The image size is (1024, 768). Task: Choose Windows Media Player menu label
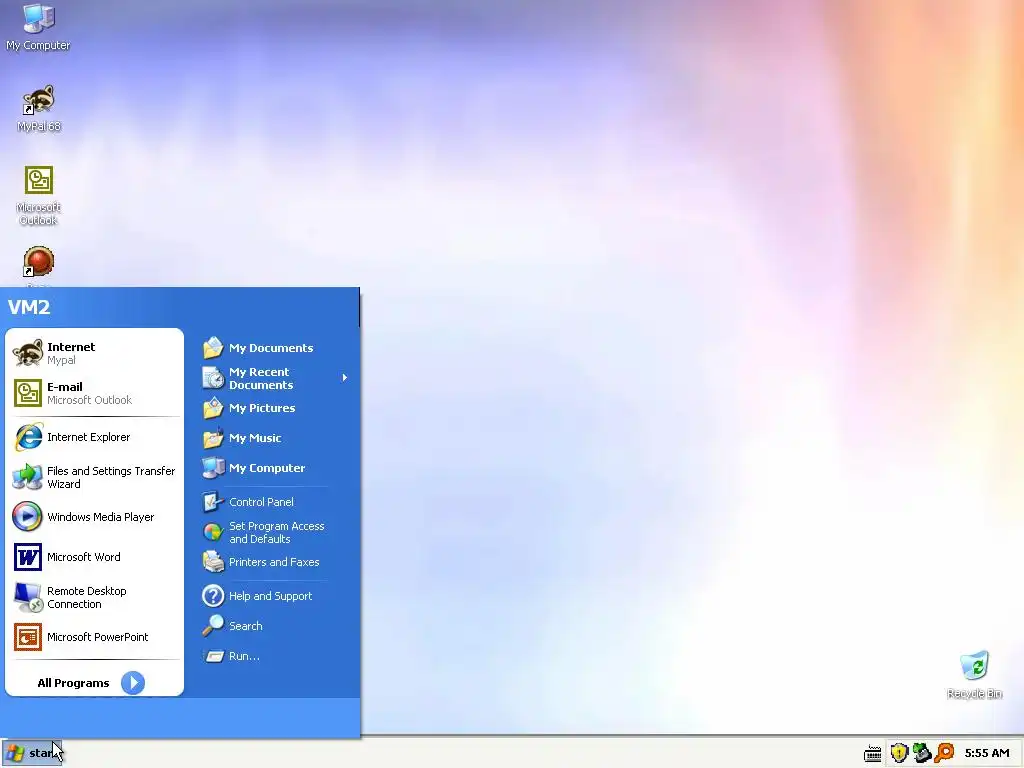point(101,517)
